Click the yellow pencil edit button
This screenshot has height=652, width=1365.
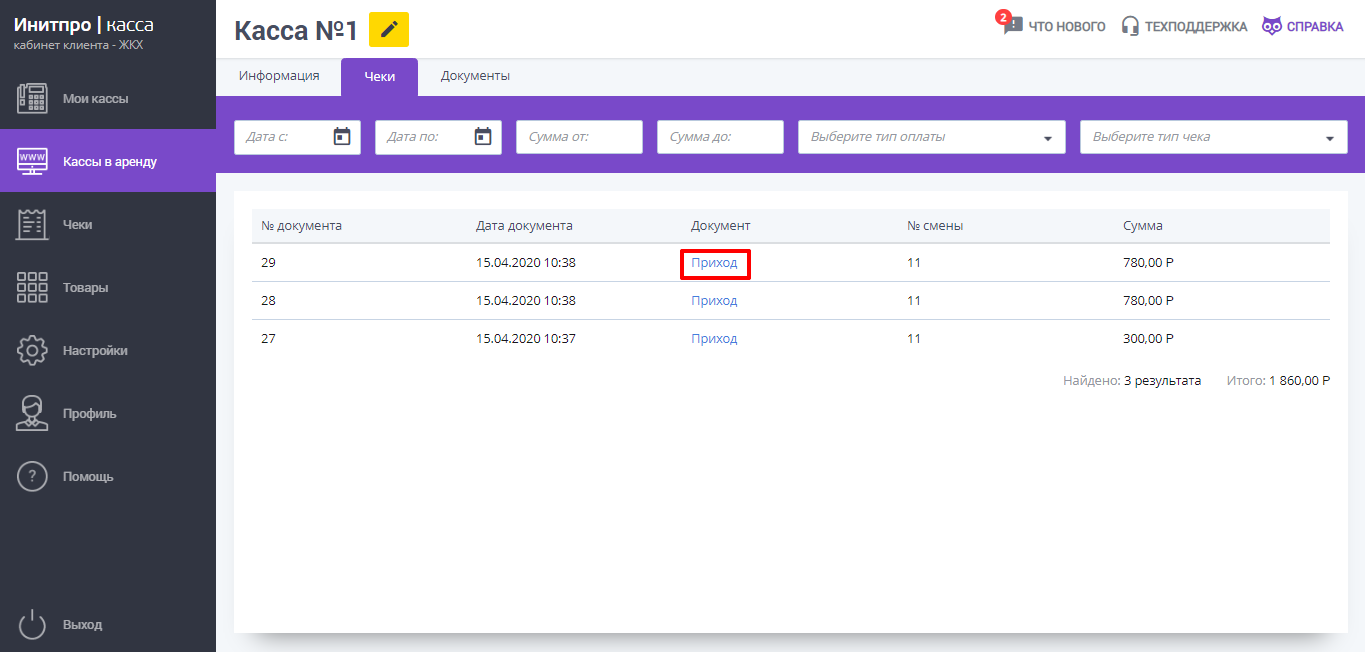[x=389, y=30]
